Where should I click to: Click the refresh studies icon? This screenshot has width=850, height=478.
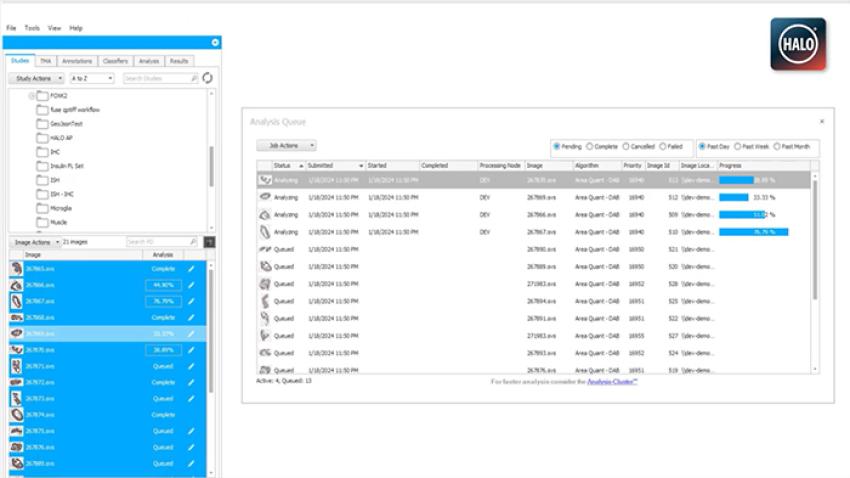(x=208, y=78)
